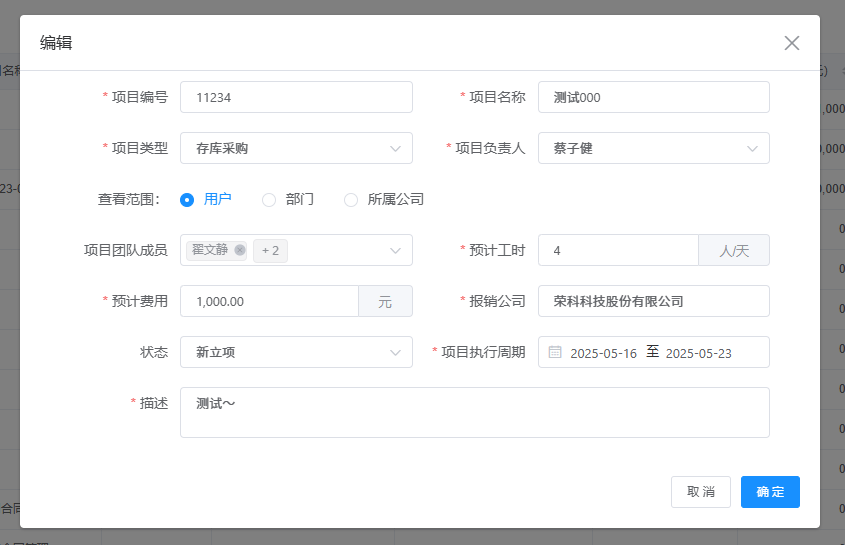
Task: Click the 确定 button
Action: (770, 492)
